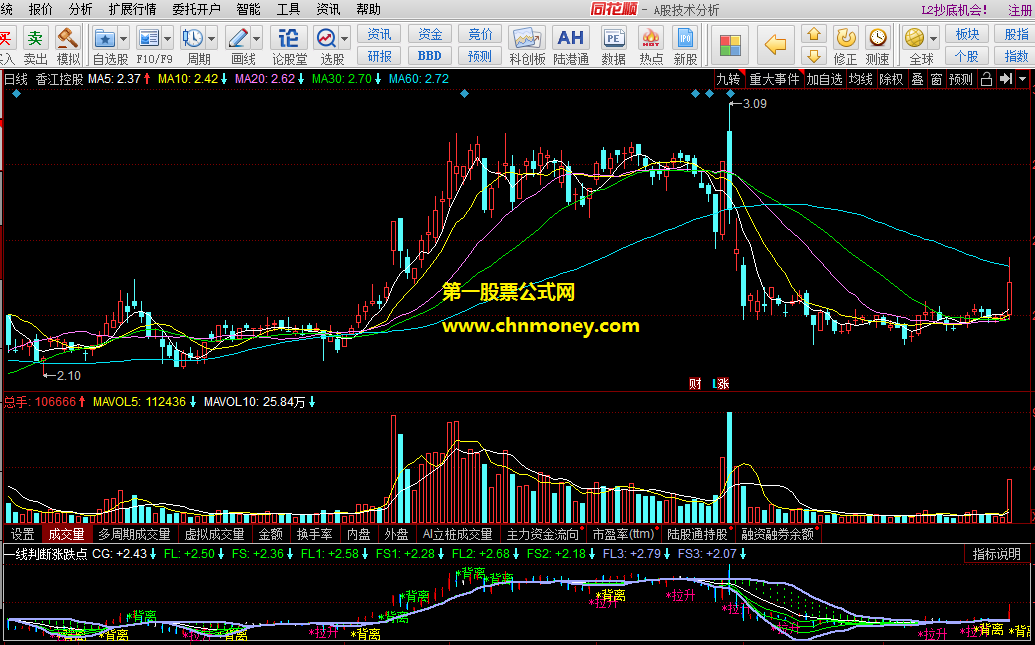Open the 帮助 menu
1035x645 pixels.
(368, 9)
